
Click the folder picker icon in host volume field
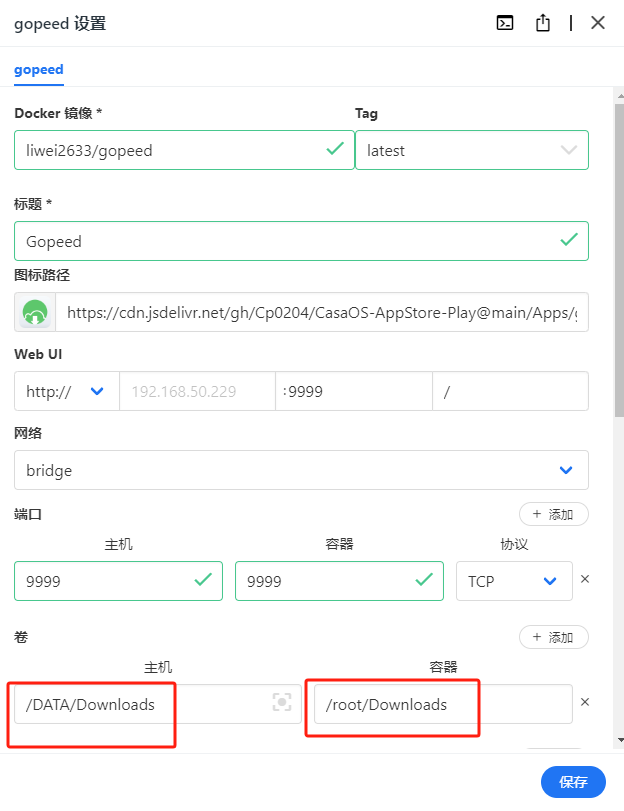coord(282,702)
